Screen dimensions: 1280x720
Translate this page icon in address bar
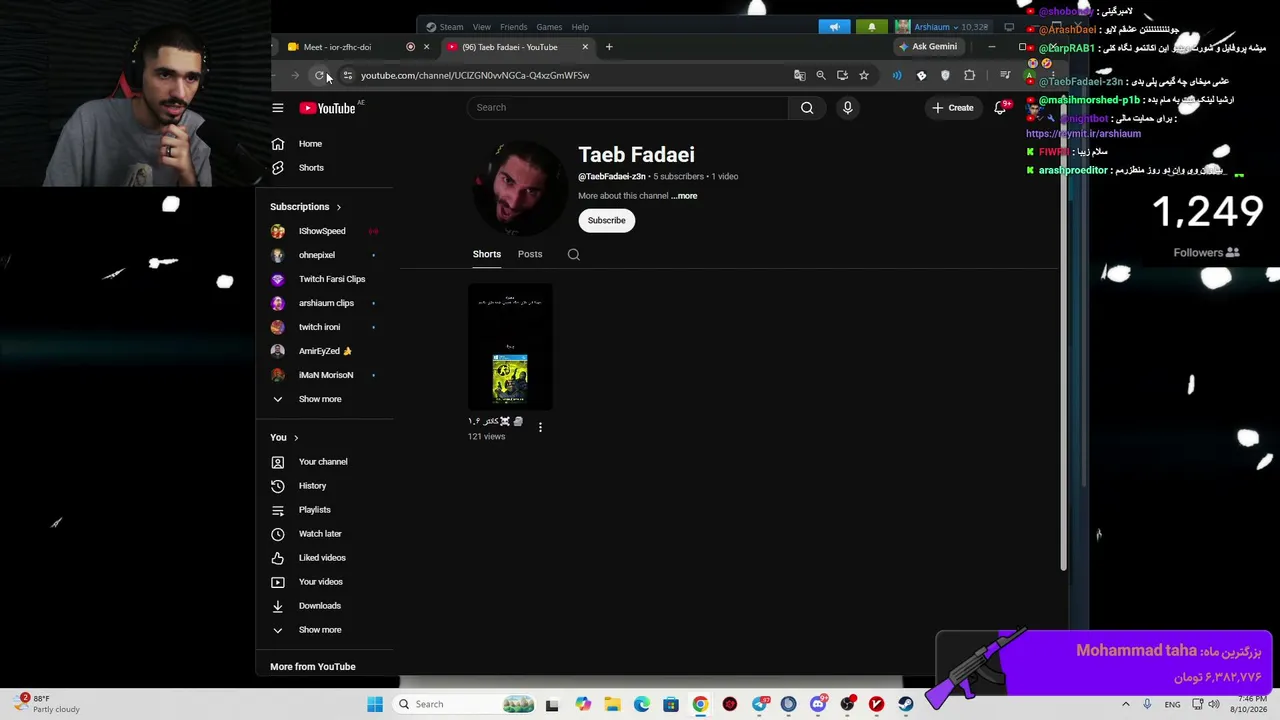coord(799,75)
